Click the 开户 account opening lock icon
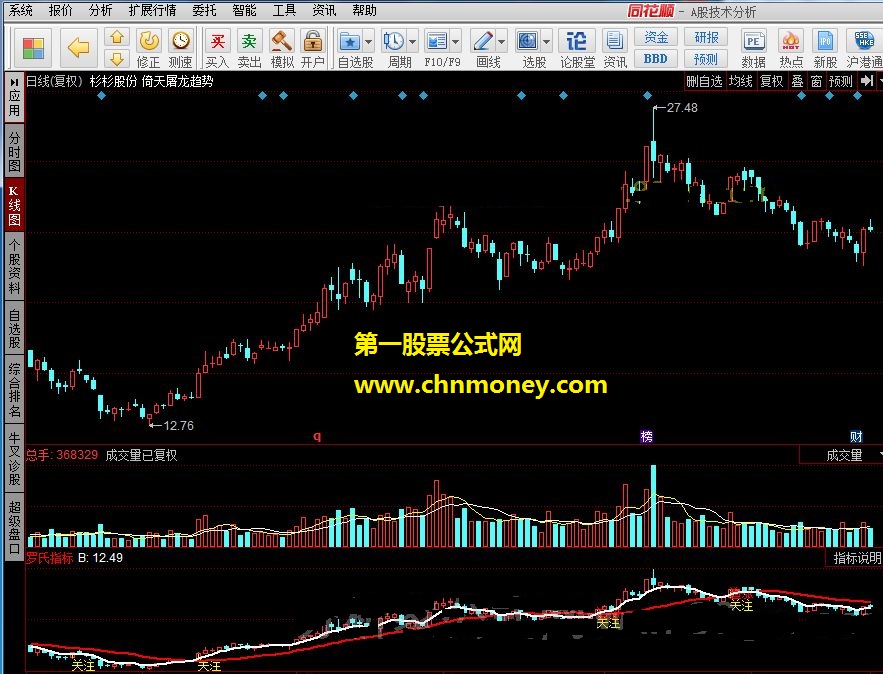The width and height of the screenshot is (883, 674). [313, 48]
